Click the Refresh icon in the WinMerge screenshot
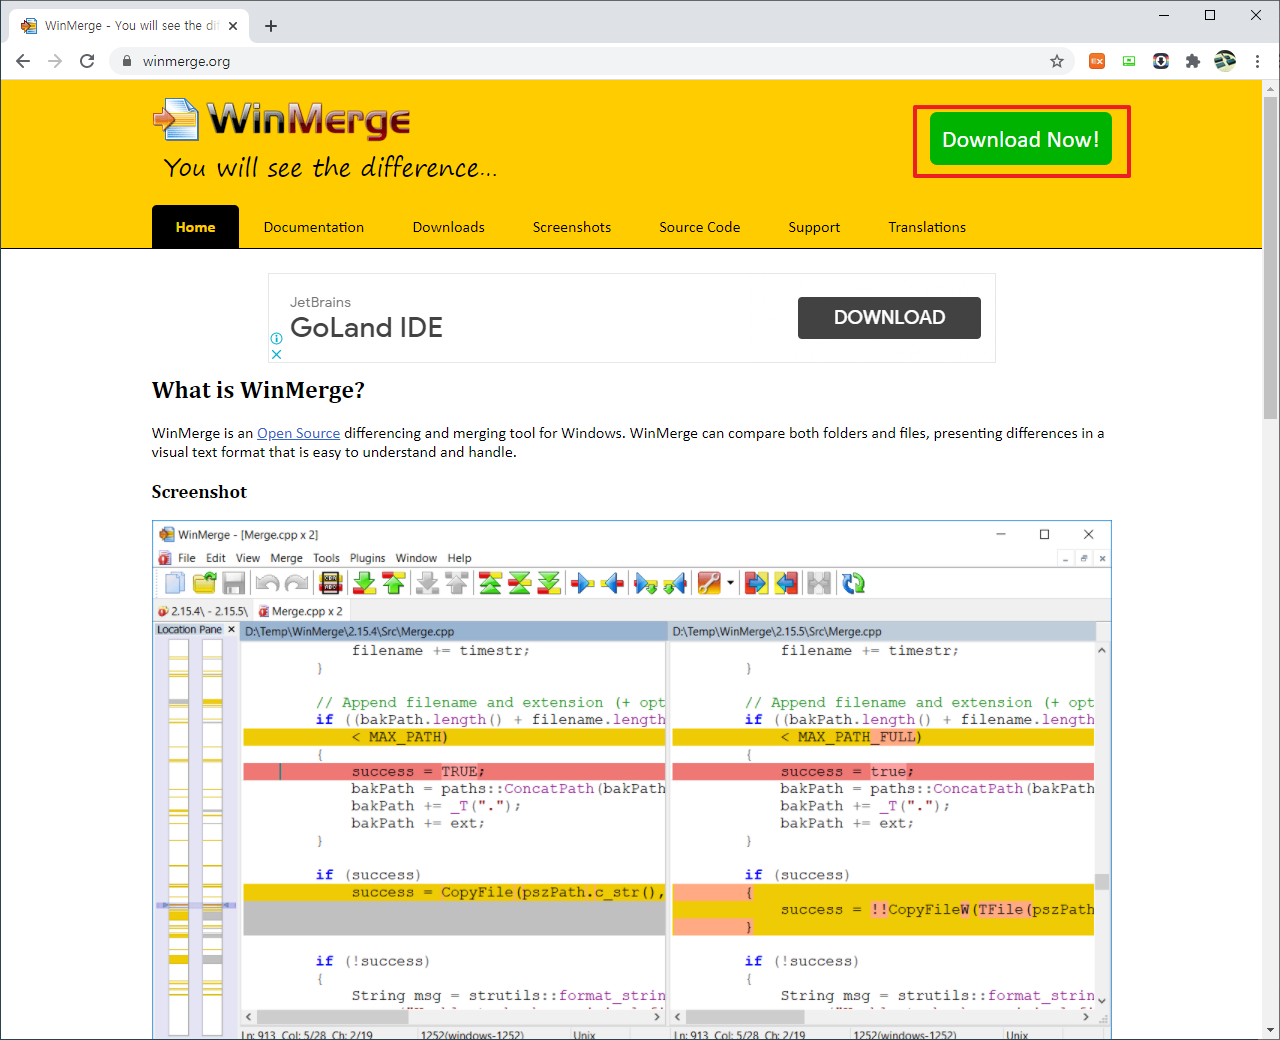The width and height of the screenshot is (1280, 1040). coord(853,583)
